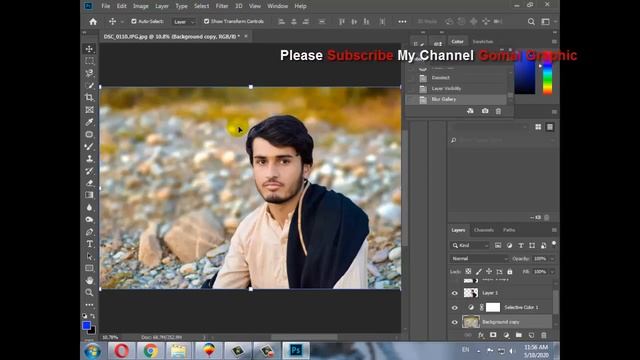Open the Color panel menu

pyautogui.click(x=554, y=42)
